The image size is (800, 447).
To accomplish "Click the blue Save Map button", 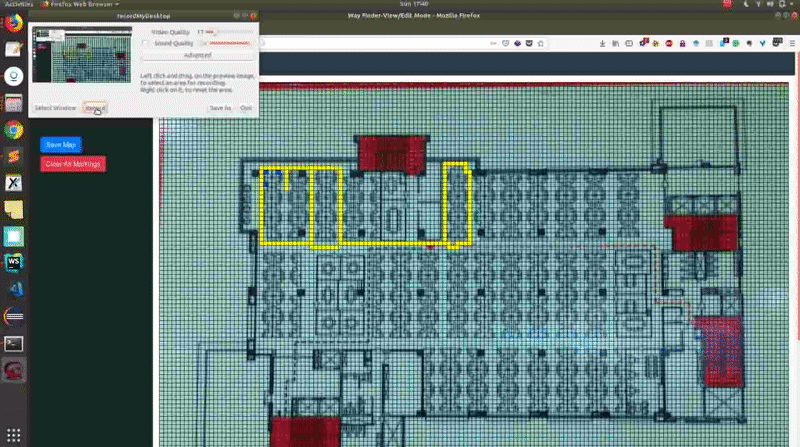I will (61, 145).
